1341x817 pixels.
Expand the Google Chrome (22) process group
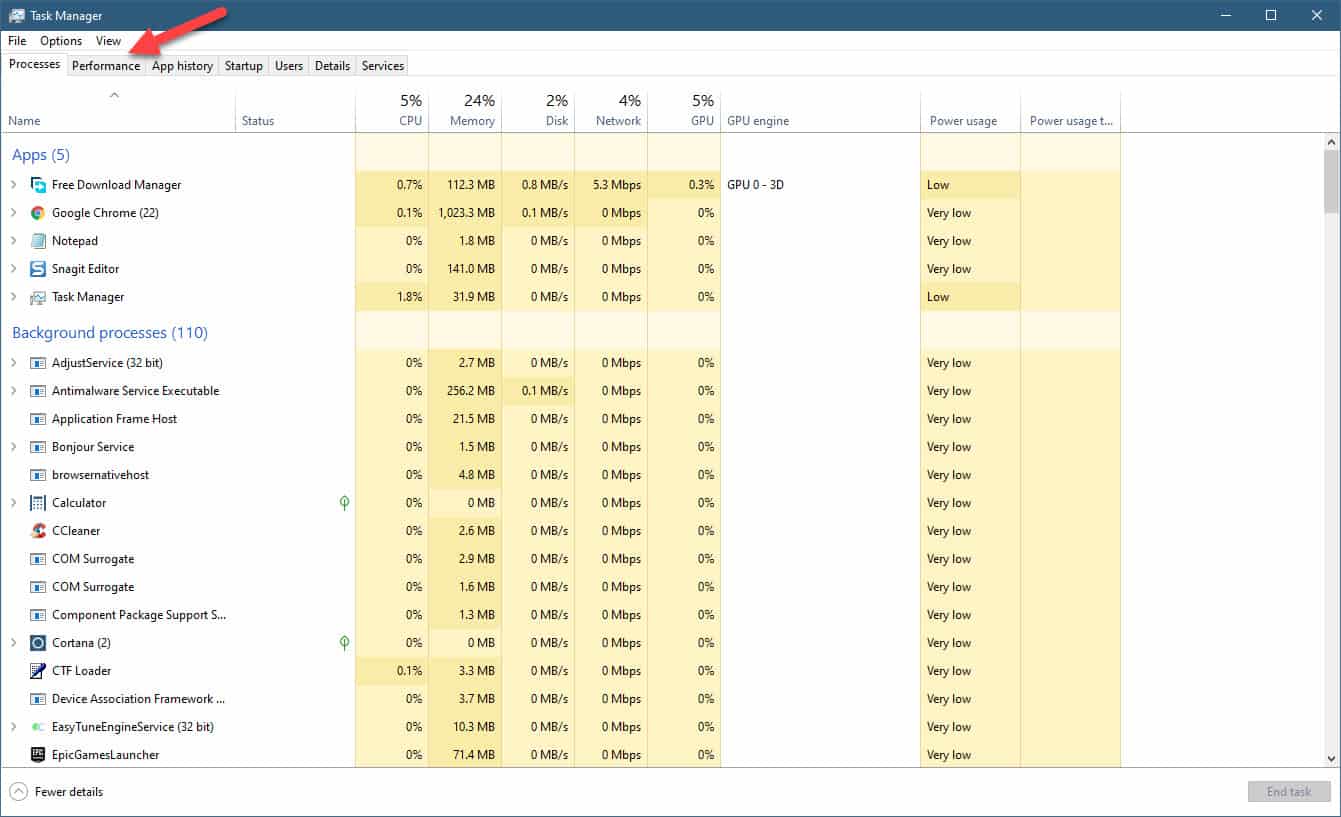[14, 213]
